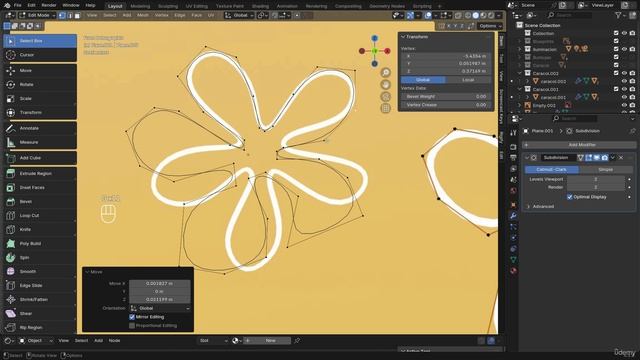Toggle Subdivision modifier realtime viewport display
Image resolution: width=640 pixels, height=360 pixels.
tap(597, 158)
